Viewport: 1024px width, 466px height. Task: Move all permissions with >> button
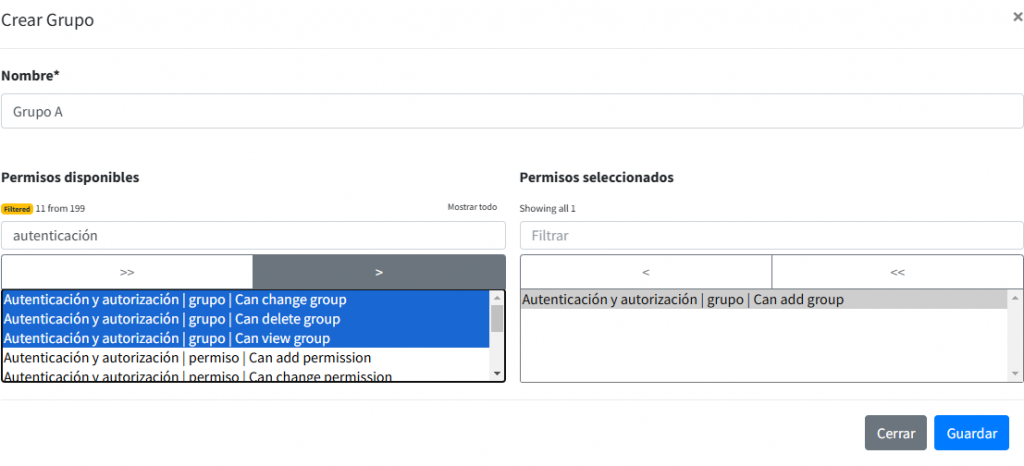point(127,272)
